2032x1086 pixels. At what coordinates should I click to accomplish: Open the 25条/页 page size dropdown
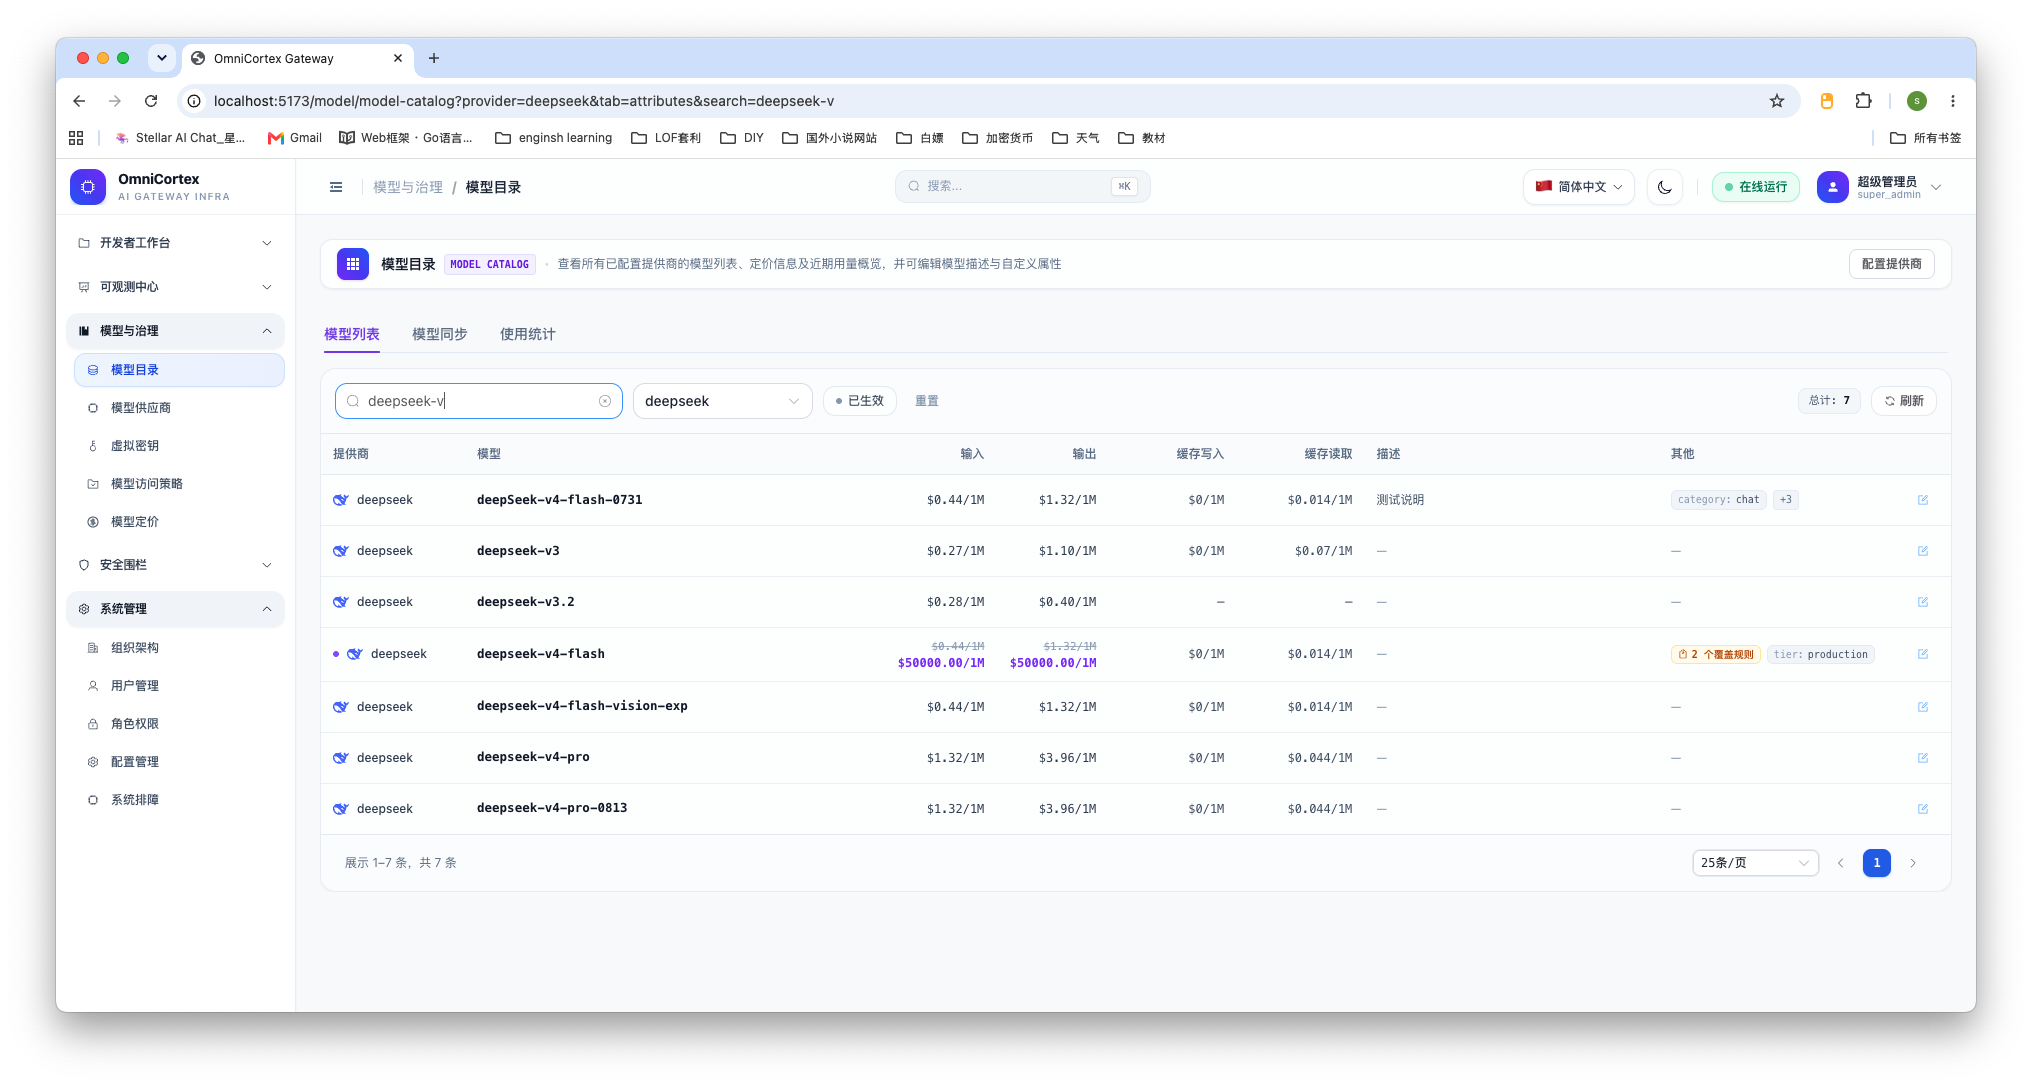click(x=1755, y=863)
